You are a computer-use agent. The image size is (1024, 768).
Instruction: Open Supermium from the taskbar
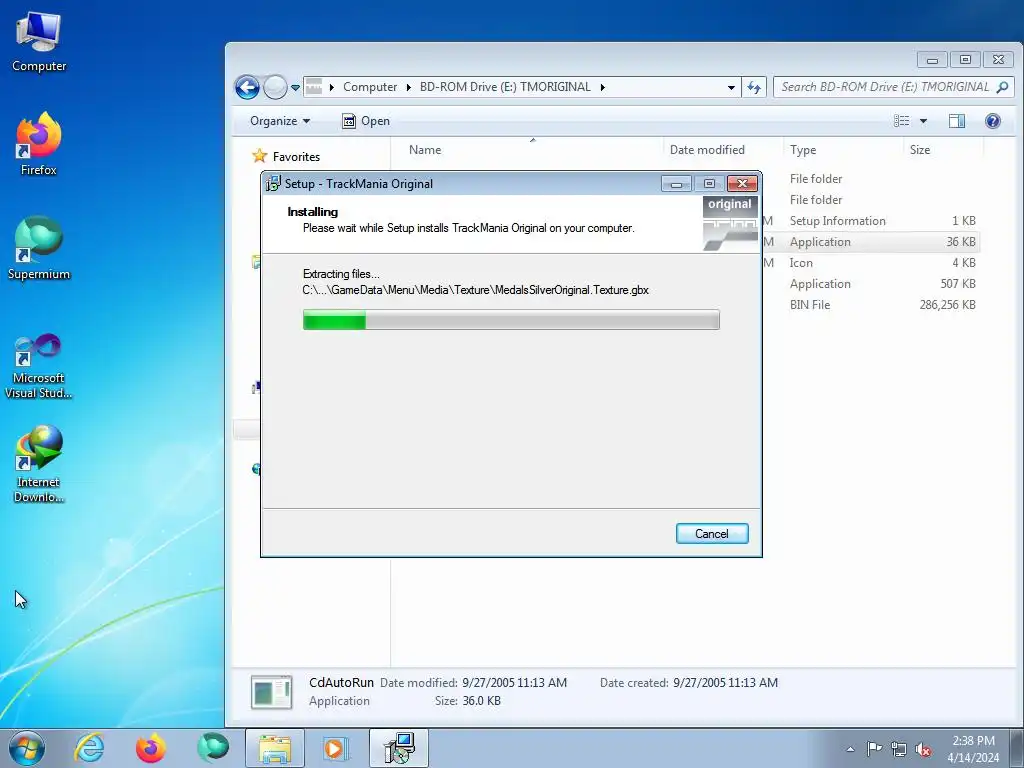213,748
